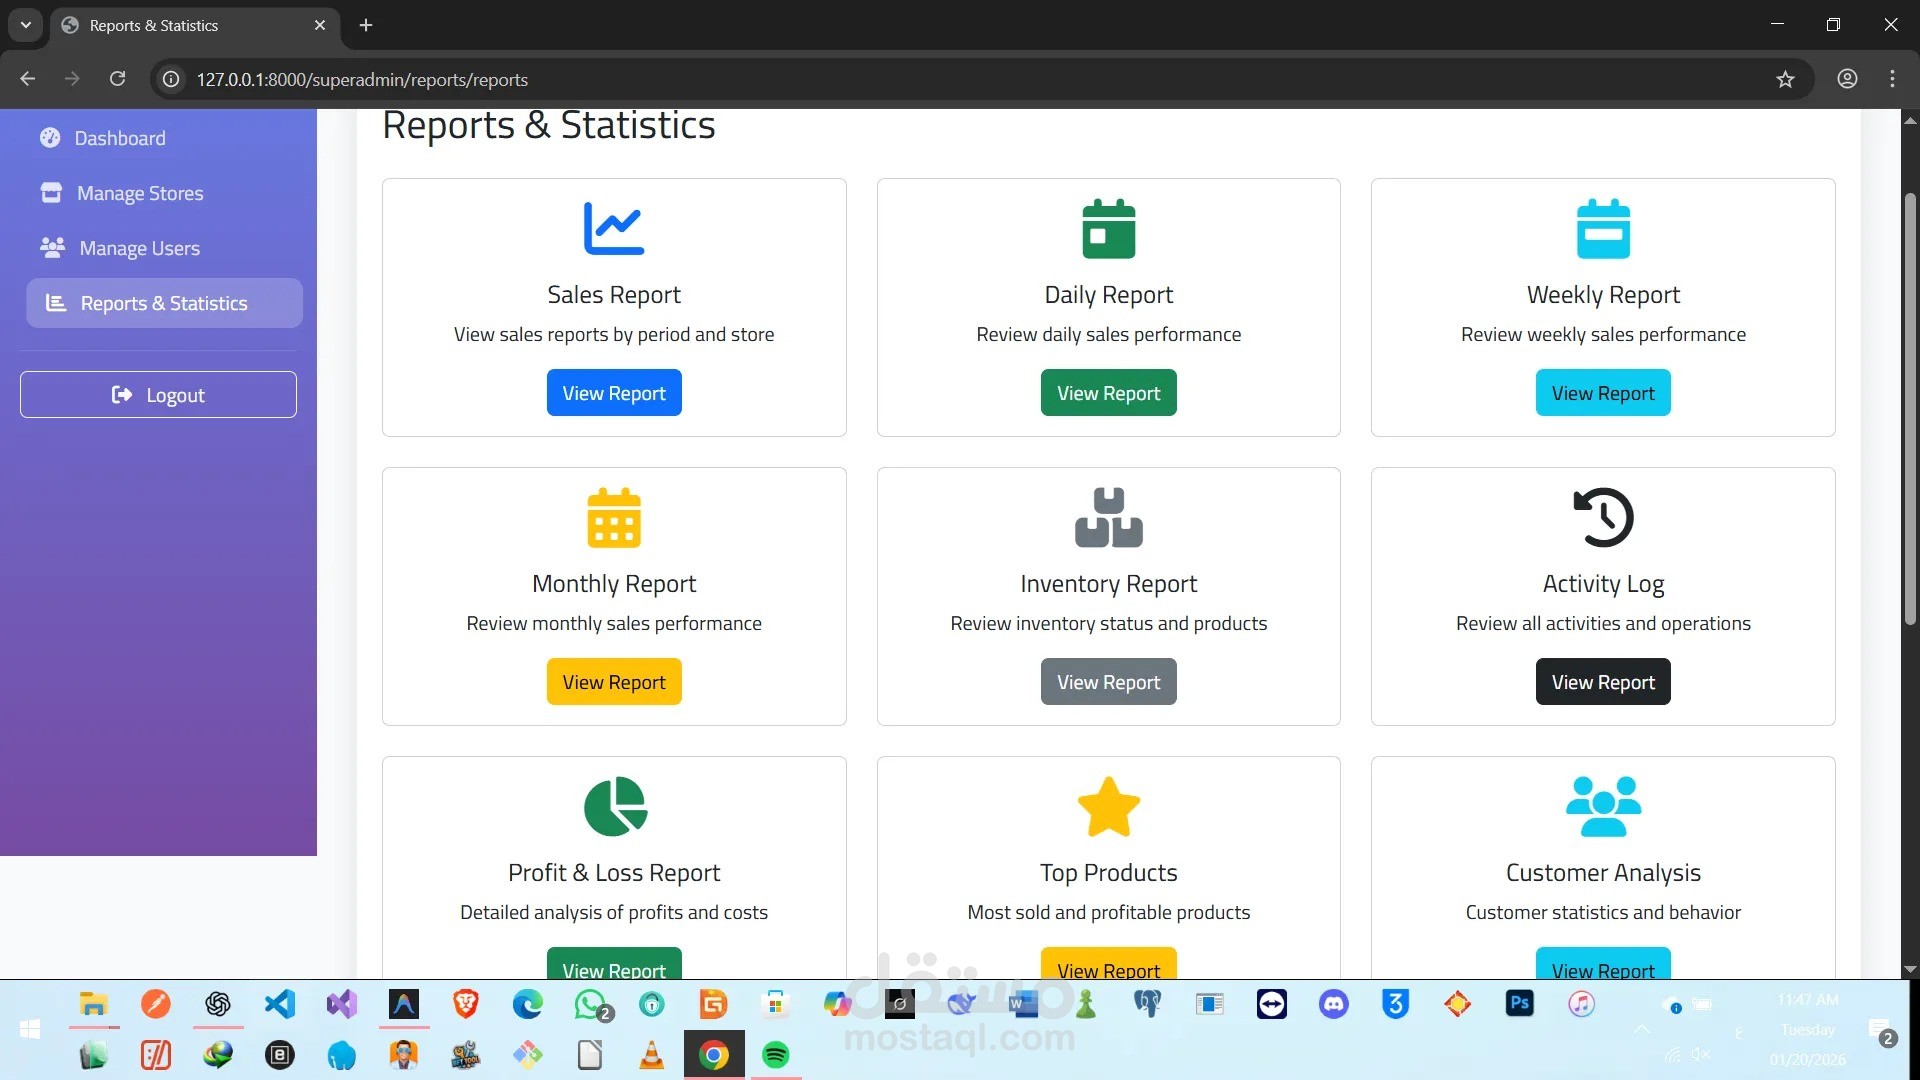
Task: Click the browser address bar URL
Action: click(362, 79)
